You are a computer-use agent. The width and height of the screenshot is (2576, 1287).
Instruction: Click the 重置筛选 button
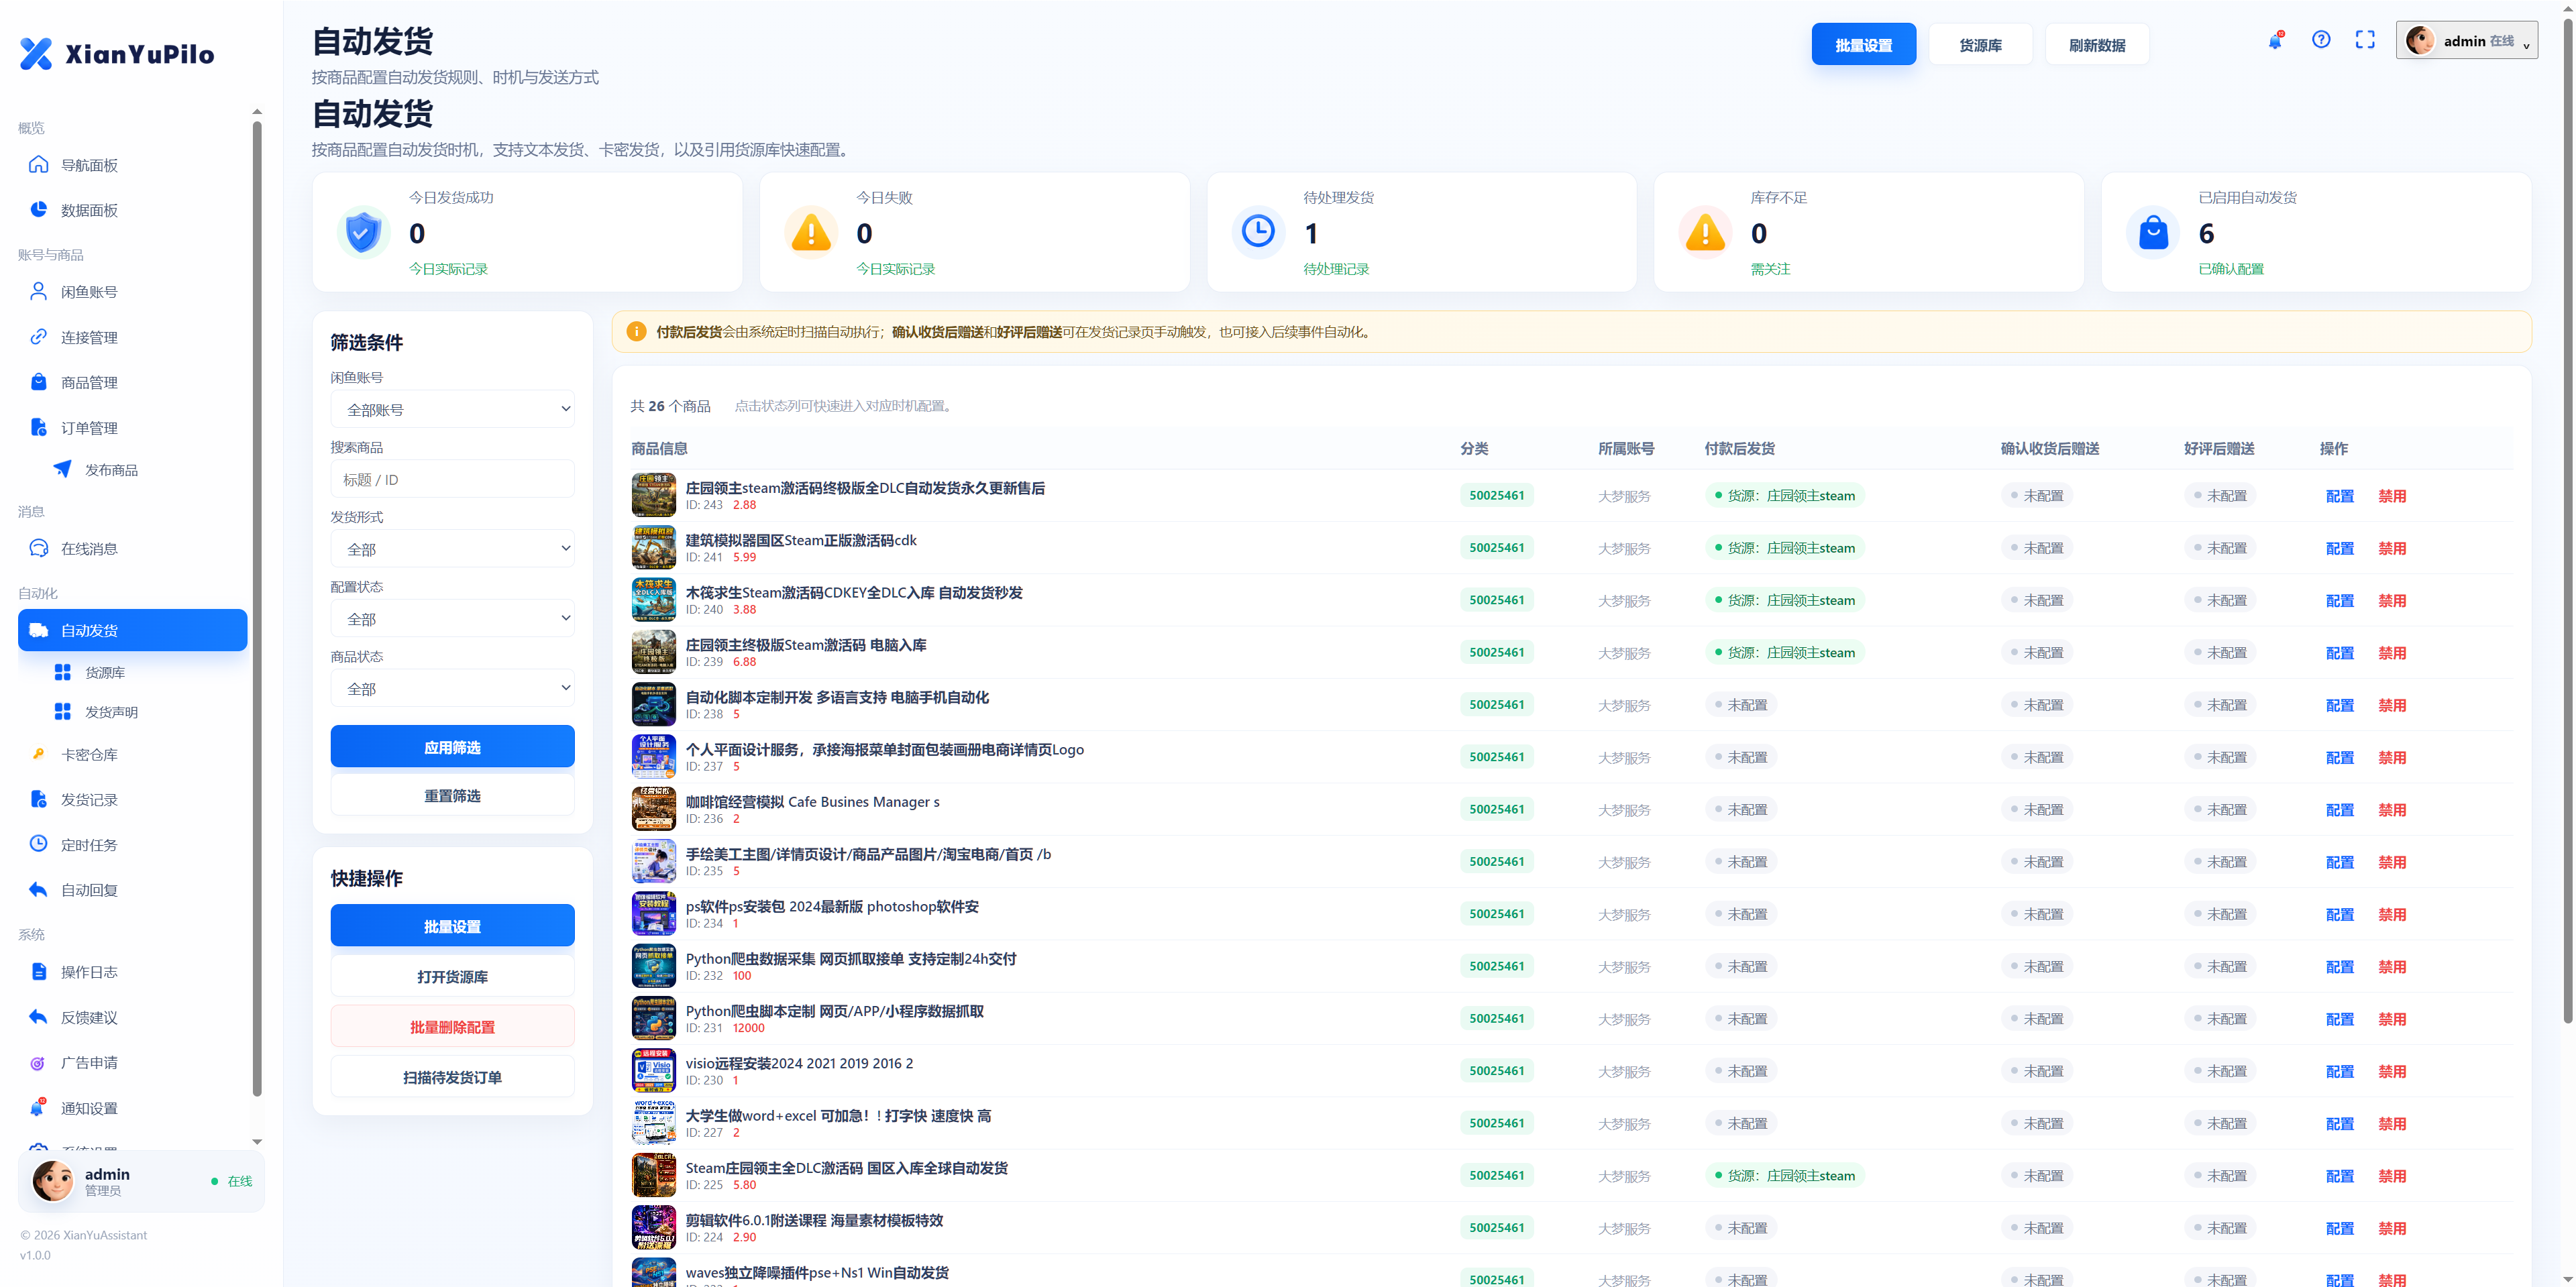(452, 795)
